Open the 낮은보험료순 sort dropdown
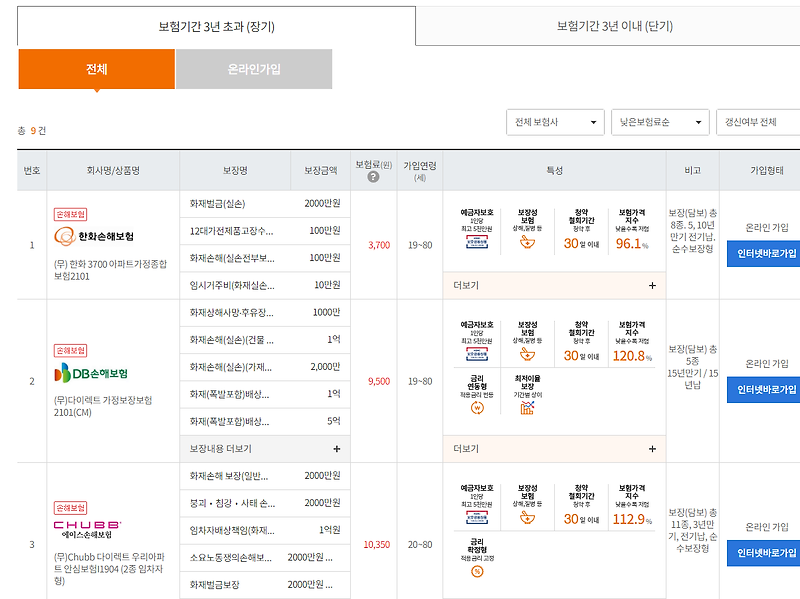The height and width of the screenshot is (599, 800). point(660,122)
